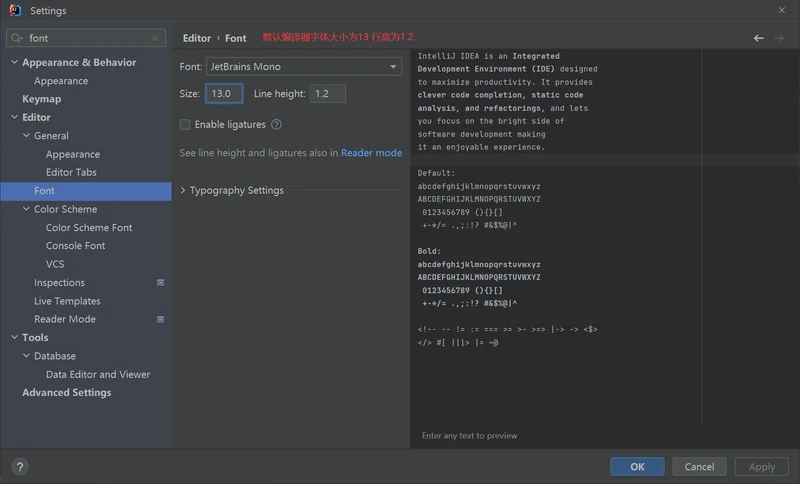The width and height of the screenshot is (800, 484).
Task: Click the Inspections project-level settings icon
Action: (160, 283)
